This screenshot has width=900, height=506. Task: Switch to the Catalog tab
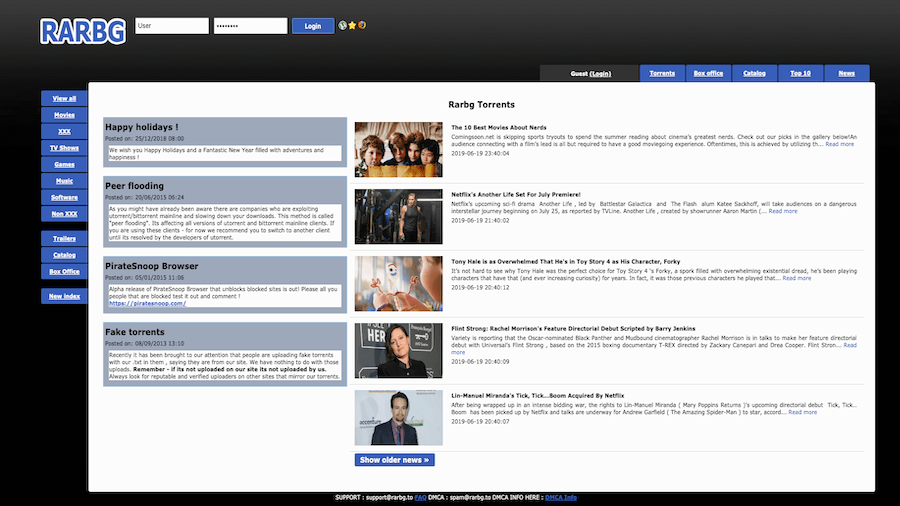(754, 73)
